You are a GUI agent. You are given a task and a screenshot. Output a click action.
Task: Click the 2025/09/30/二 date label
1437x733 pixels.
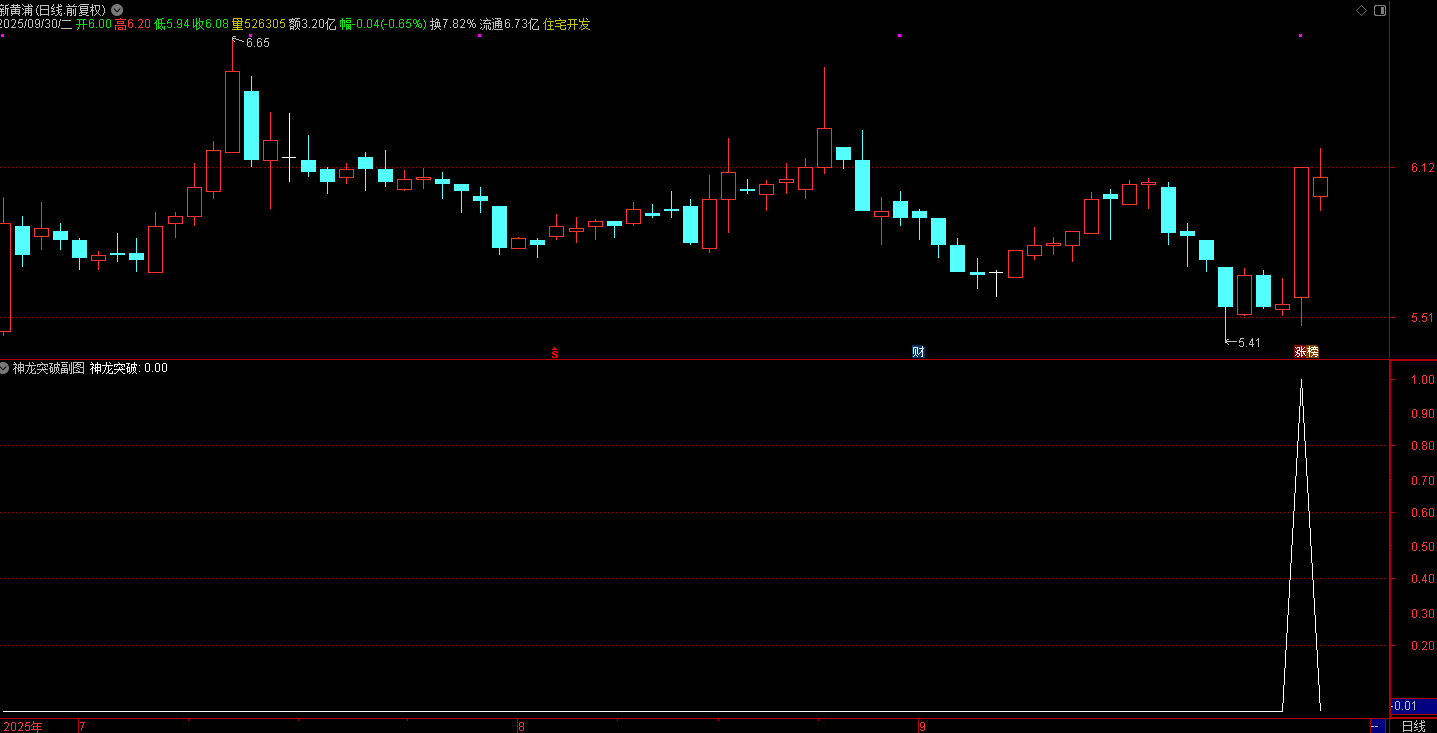click(x=36, y=24)
